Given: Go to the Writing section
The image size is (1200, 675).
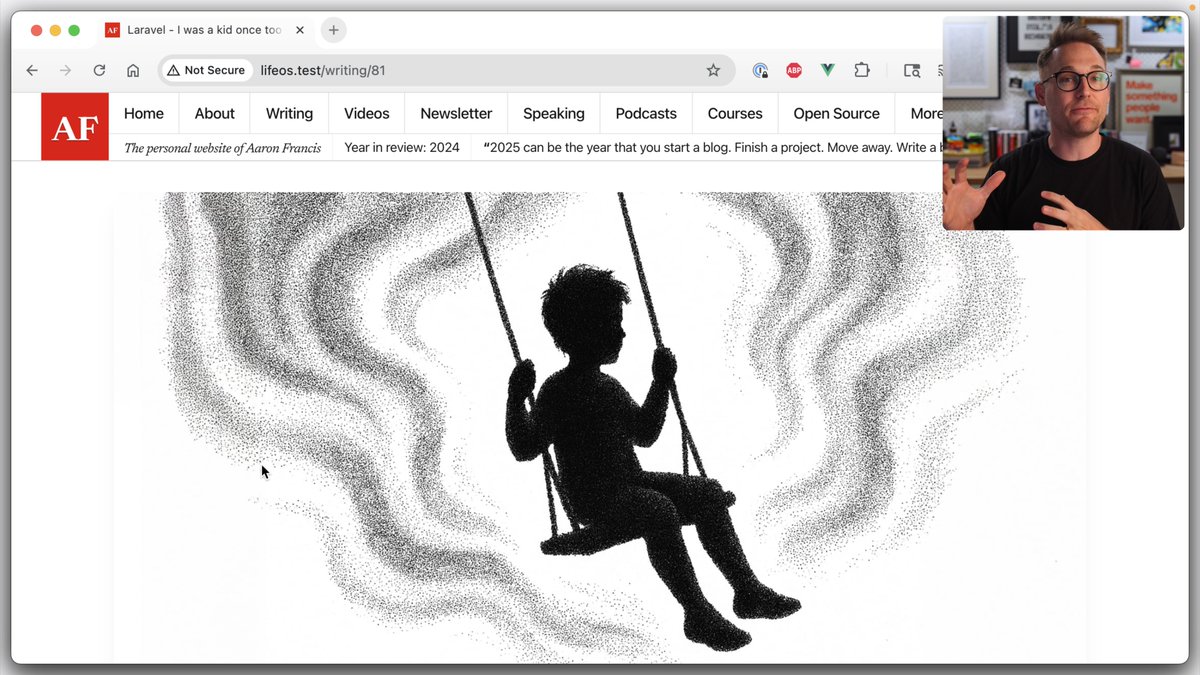Looking at the screenshot, I should (x=289, y=113).
